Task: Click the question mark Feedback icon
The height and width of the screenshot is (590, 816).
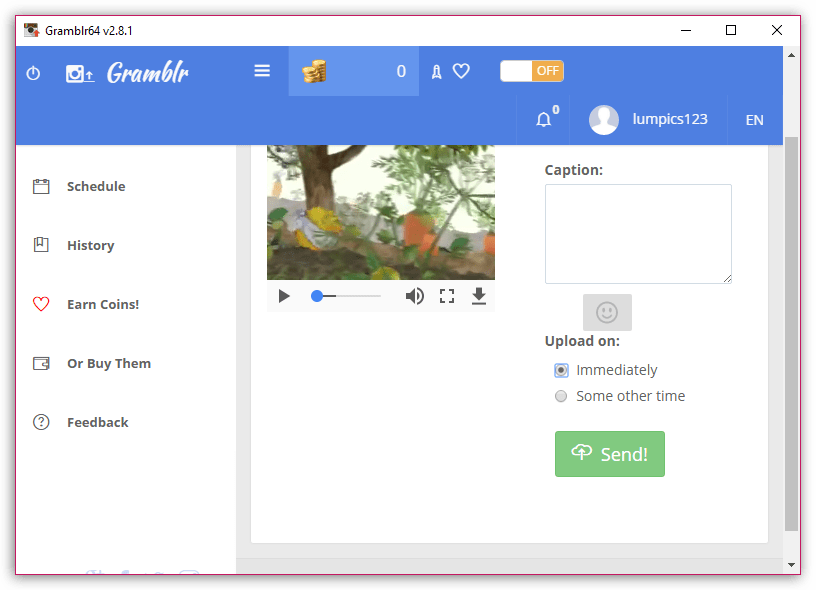Action: (x=41, y=422)
